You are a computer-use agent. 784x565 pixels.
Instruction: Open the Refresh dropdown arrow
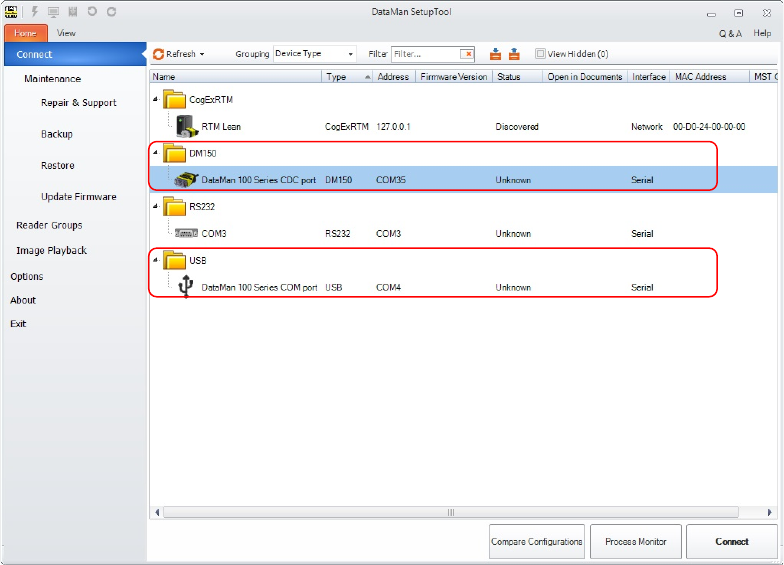[x=202, y=54]
